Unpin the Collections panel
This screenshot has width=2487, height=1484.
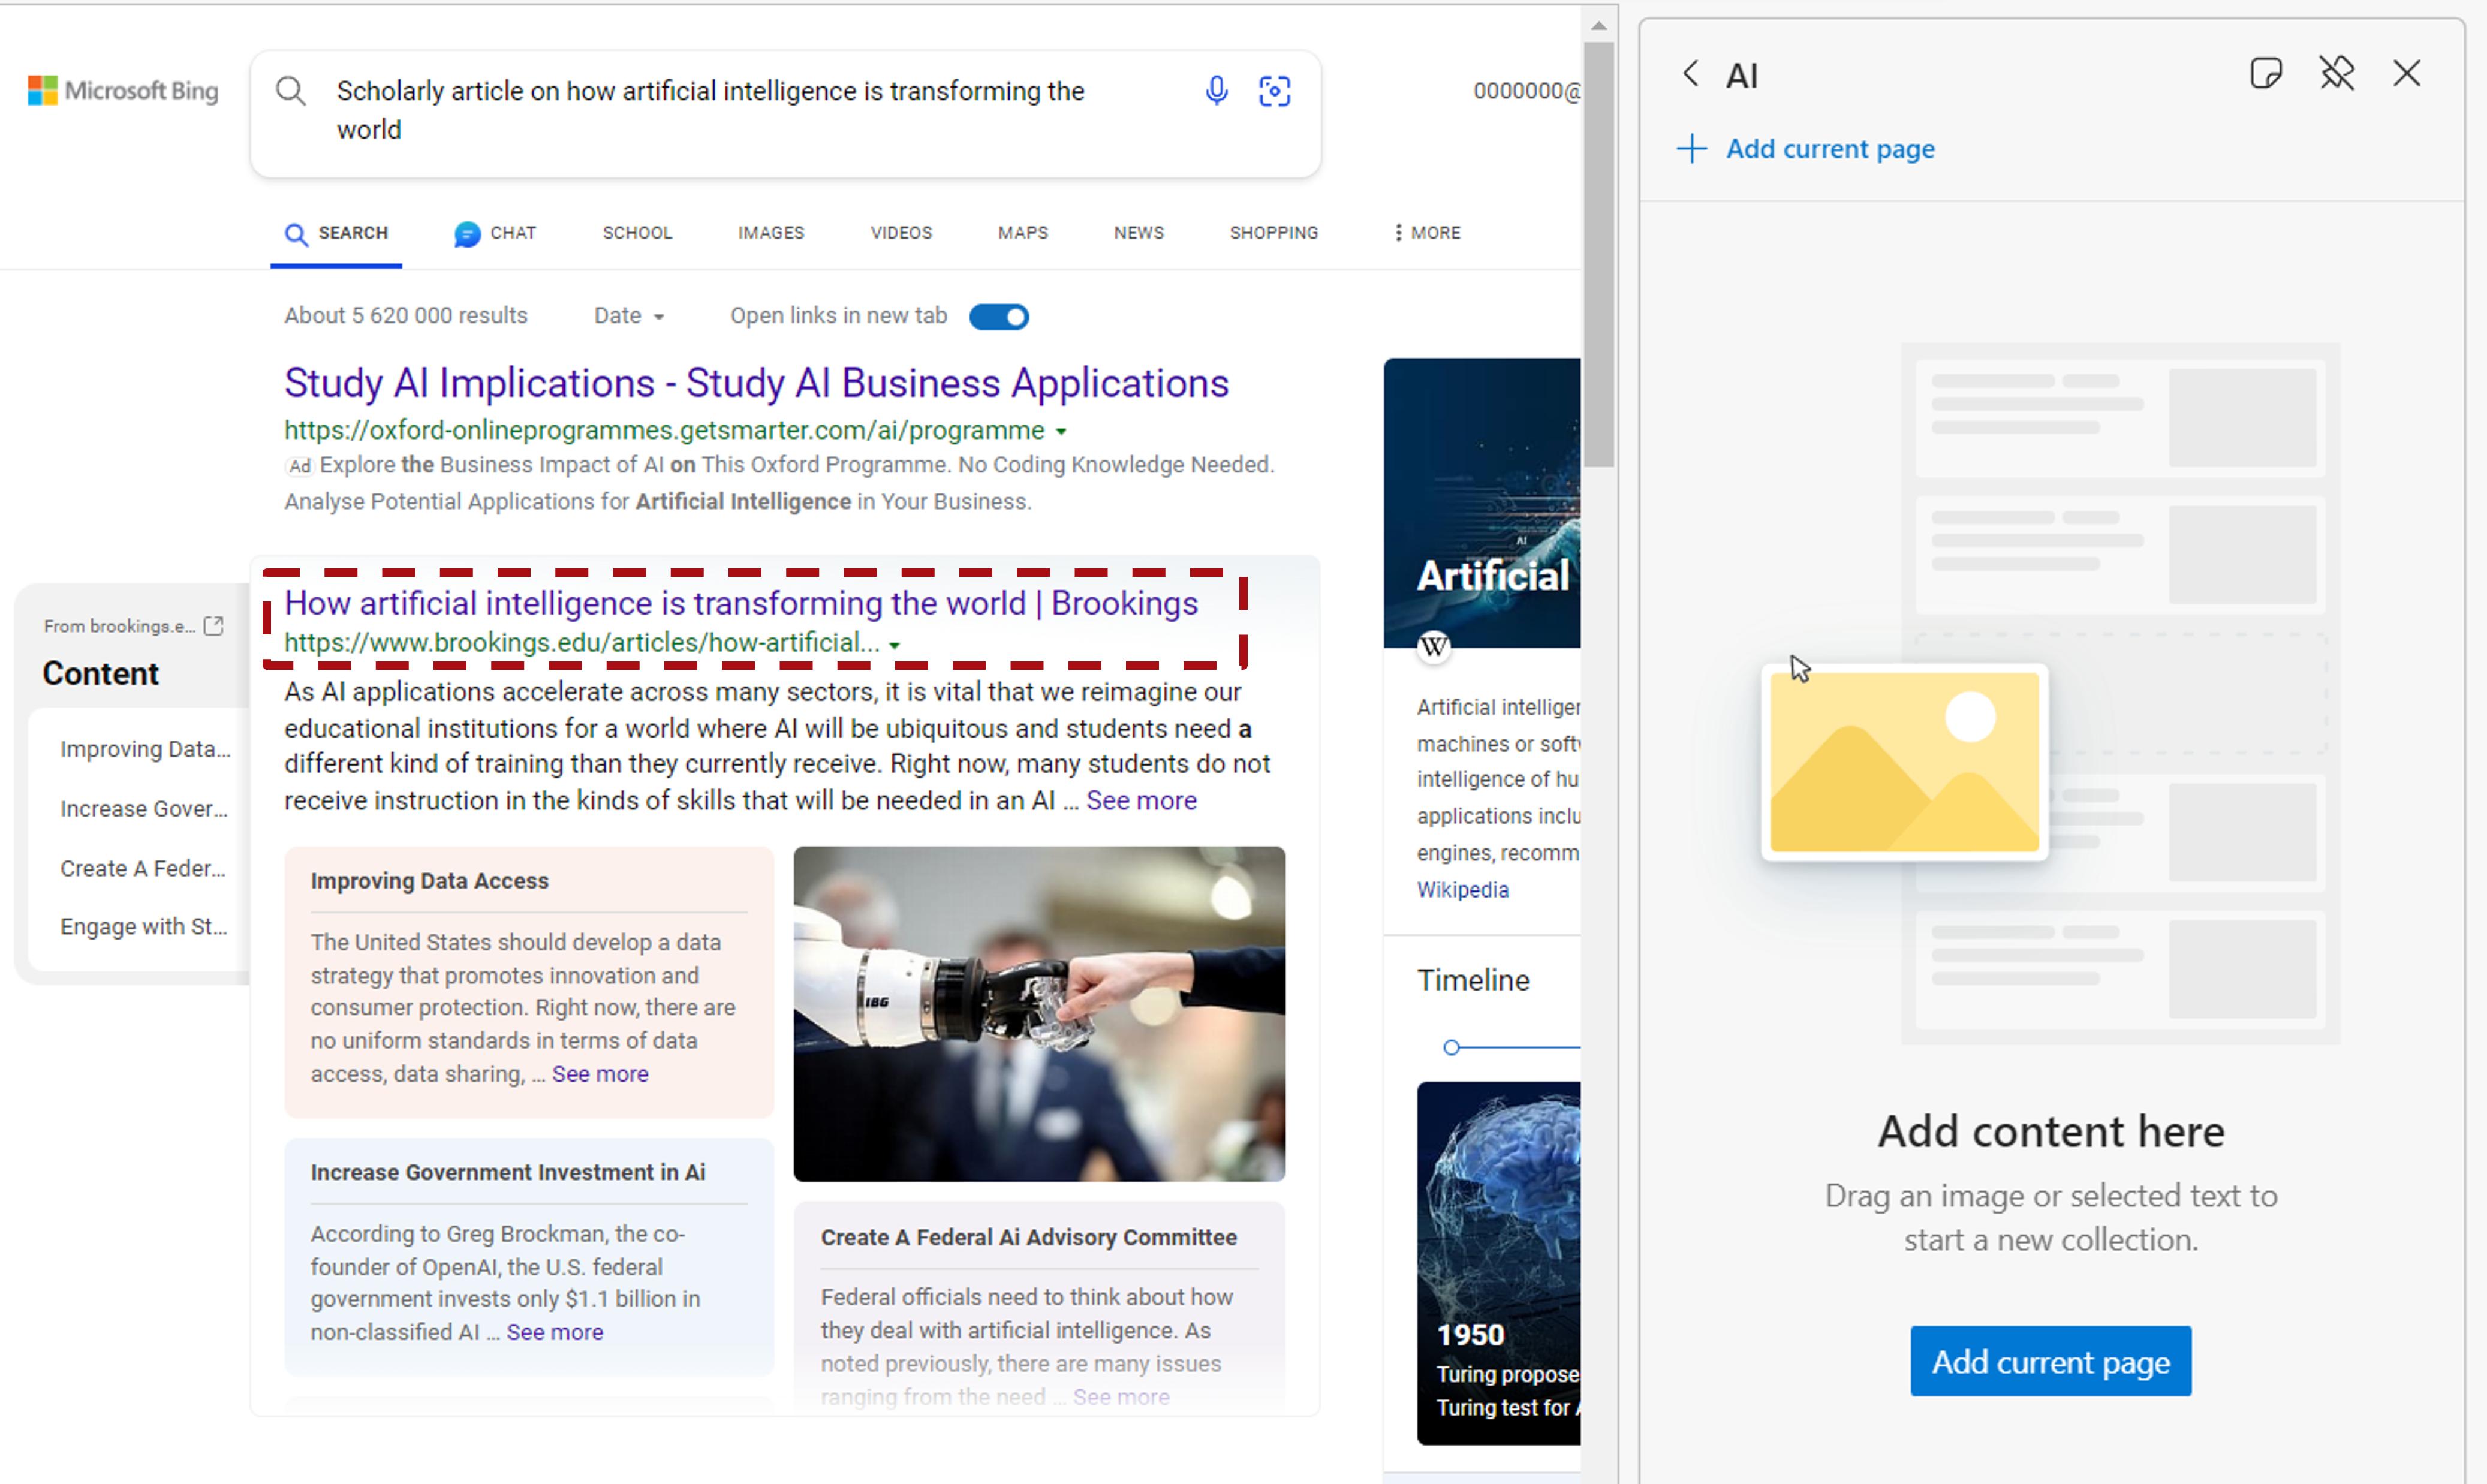coord(2337,73)
